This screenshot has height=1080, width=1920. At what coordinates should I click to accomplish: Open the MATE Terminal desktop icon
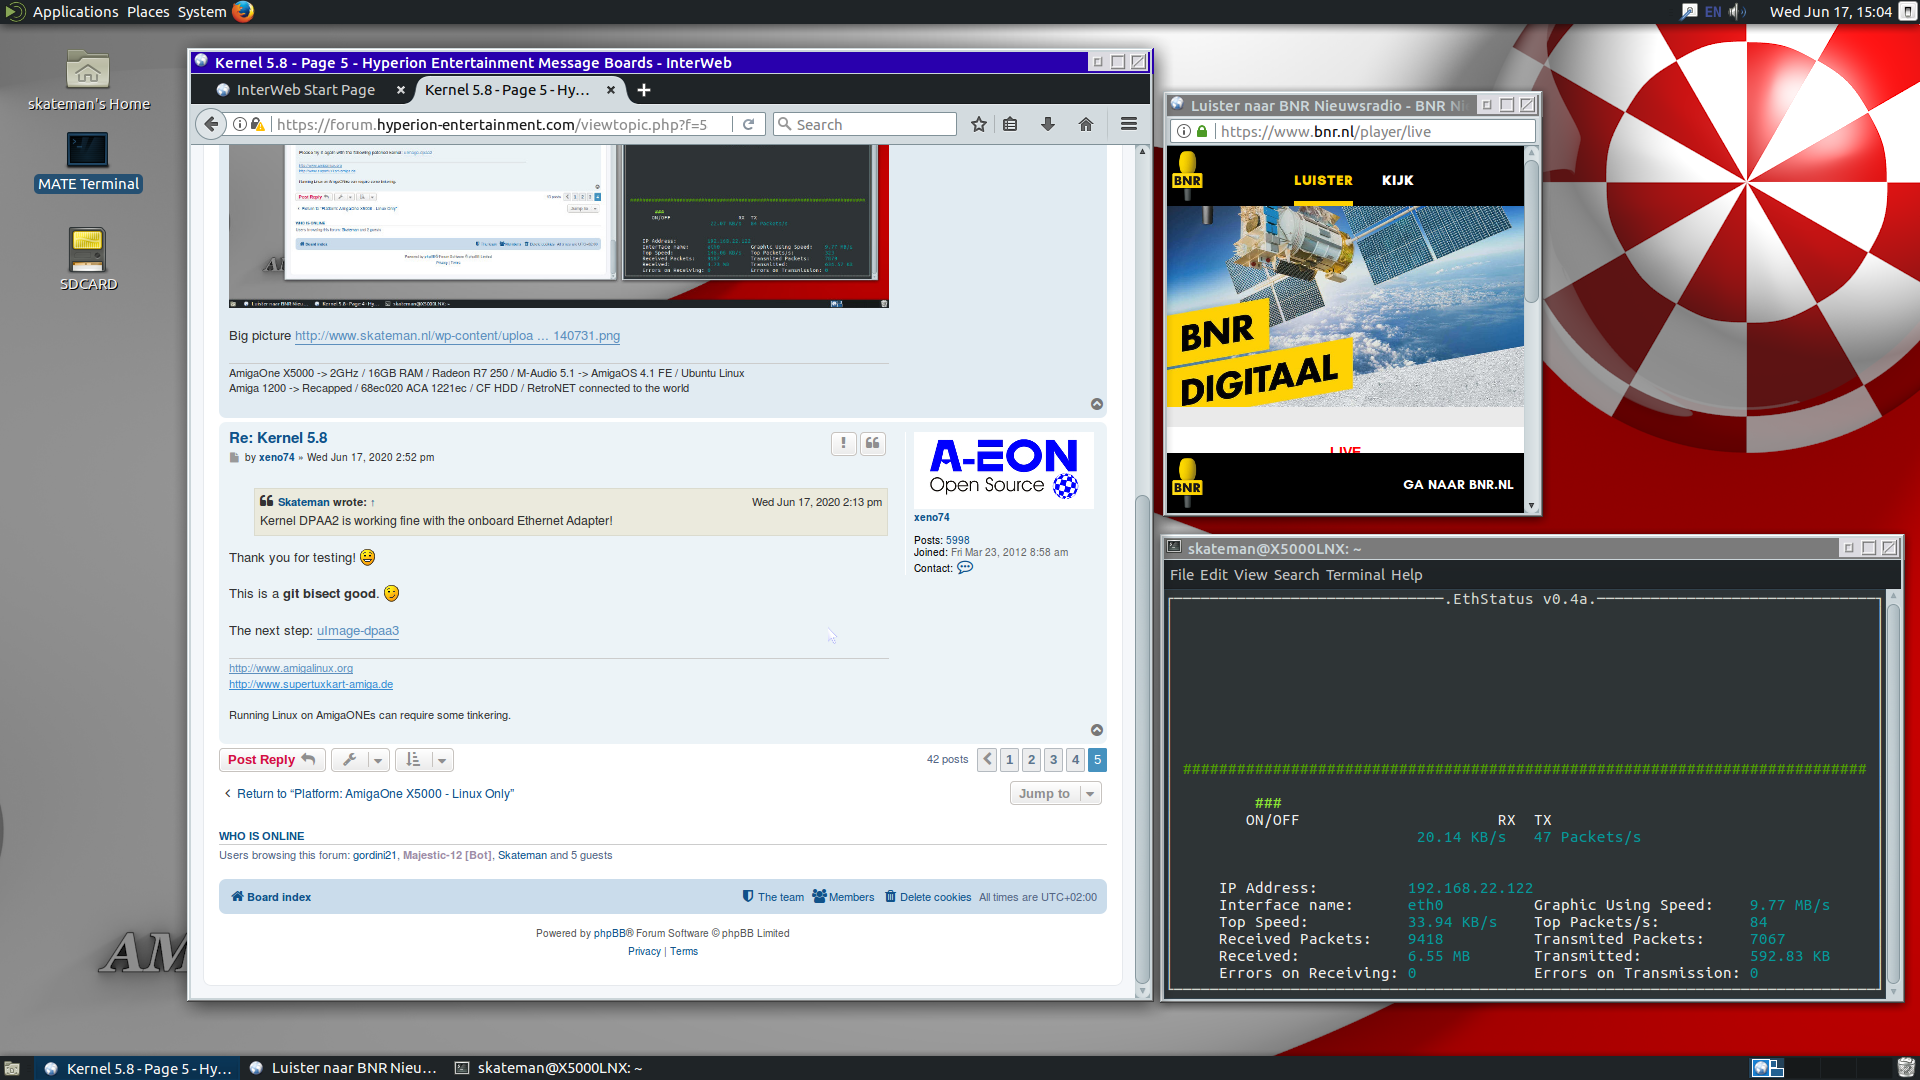pyautogui.click(x=88, y=162)
